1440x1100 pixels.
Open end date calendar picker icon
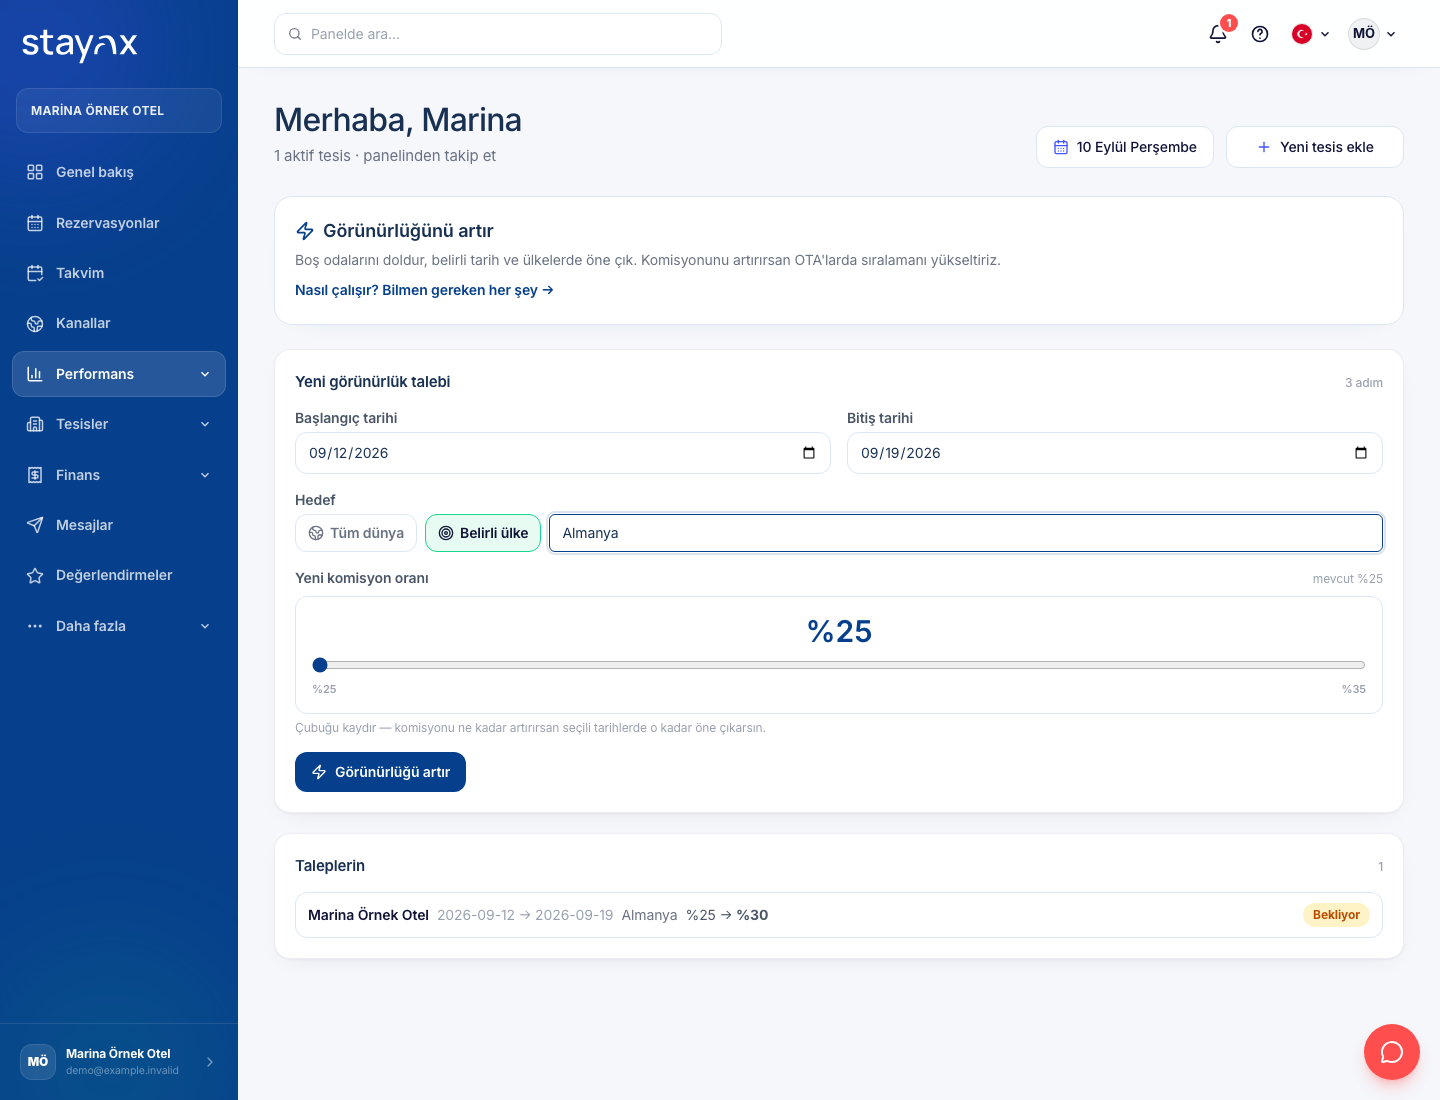point(1361,453)
